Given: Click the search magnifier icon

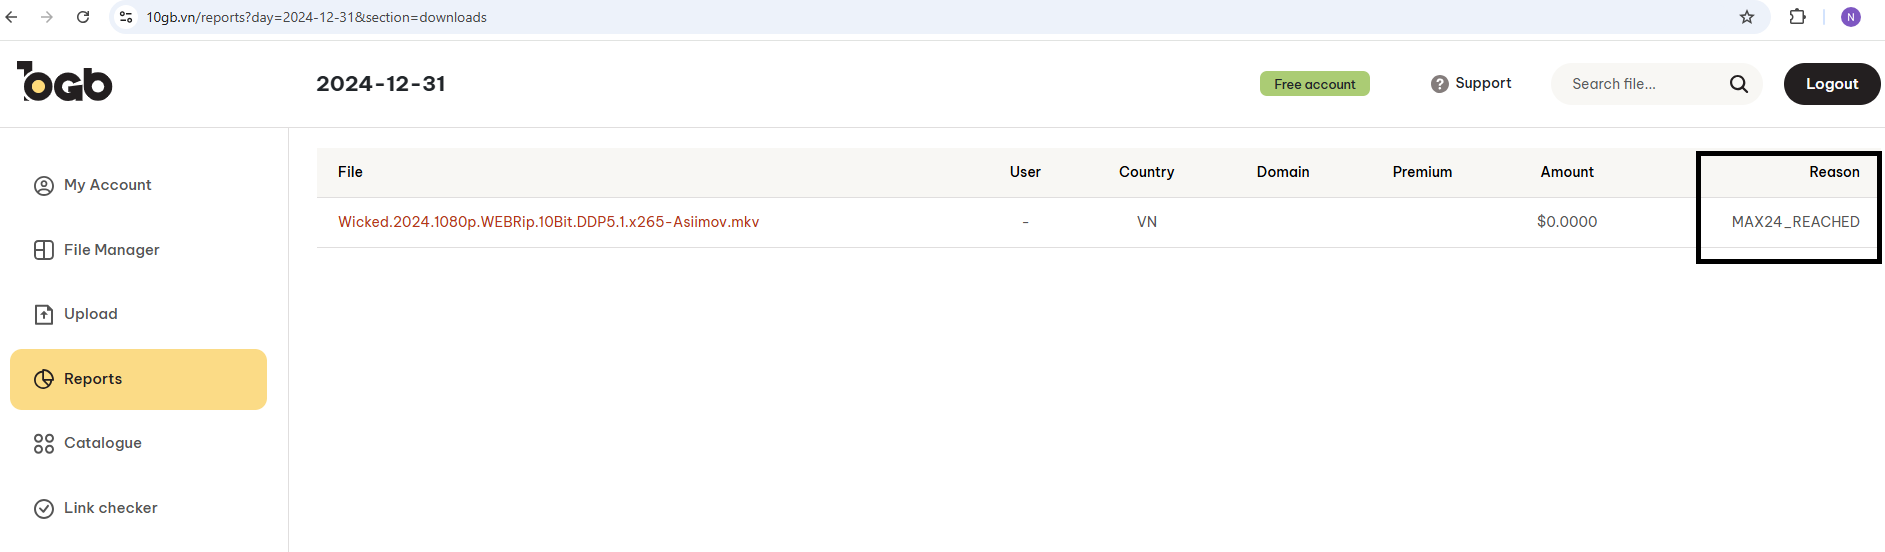Looking at the screenshot, I should [1739, 84].
